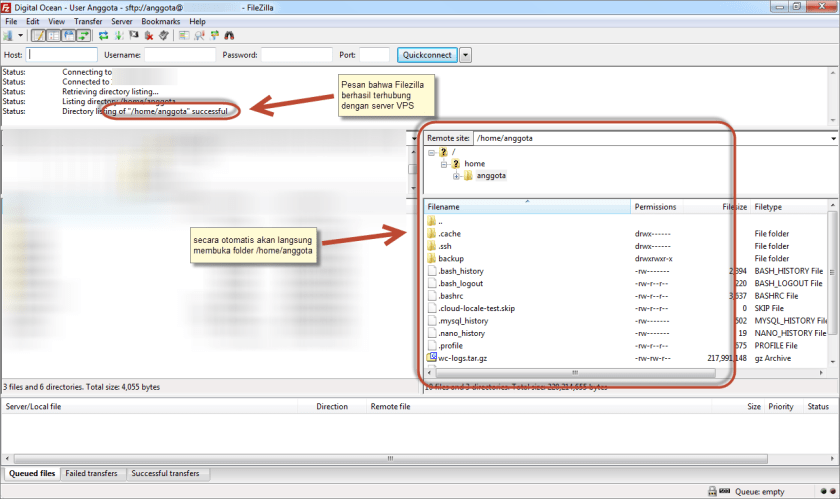840x499 pixels.
Task: Select the .bash_history file icon
Action: click(x=432, y=271)
